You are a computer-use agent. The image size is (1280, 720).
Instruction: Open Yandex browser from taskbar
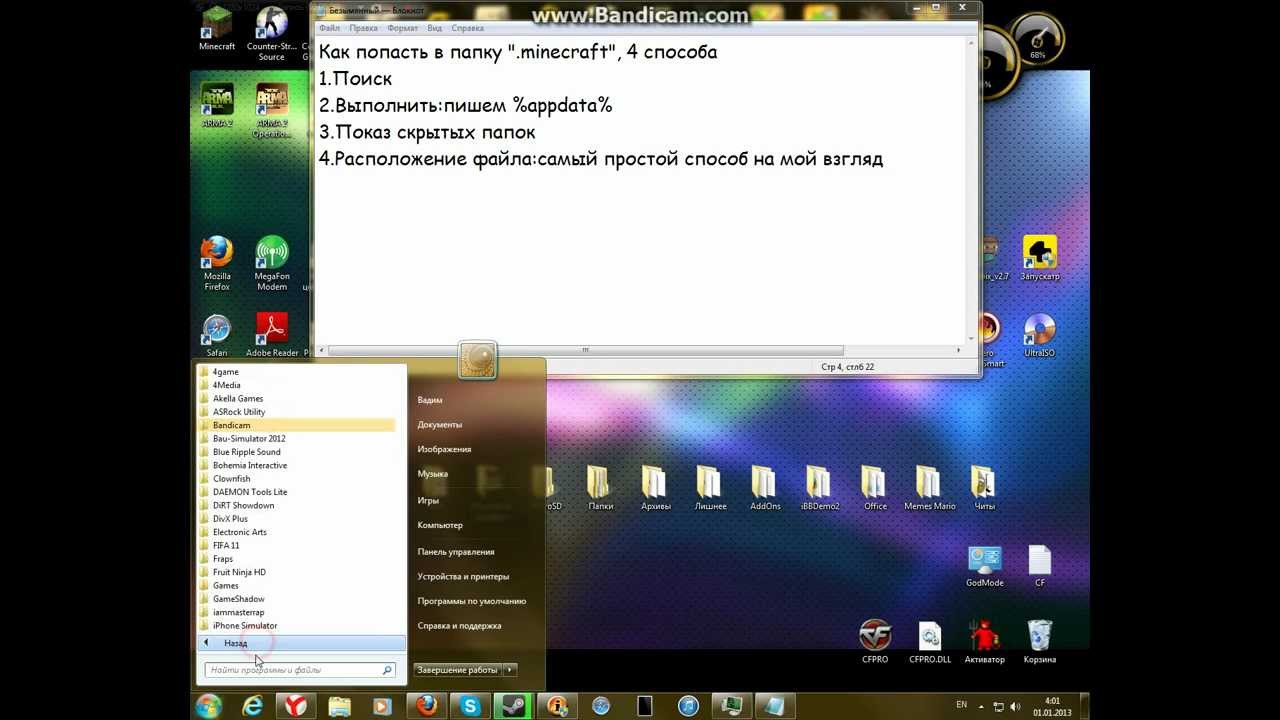click(x=296, y=706)
